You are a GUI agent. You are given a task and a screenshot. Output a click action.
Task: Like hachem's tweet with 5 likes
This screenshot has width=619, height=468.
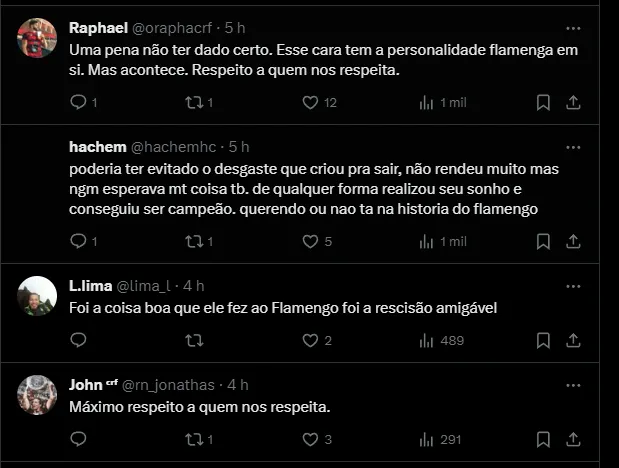point(310,241)
